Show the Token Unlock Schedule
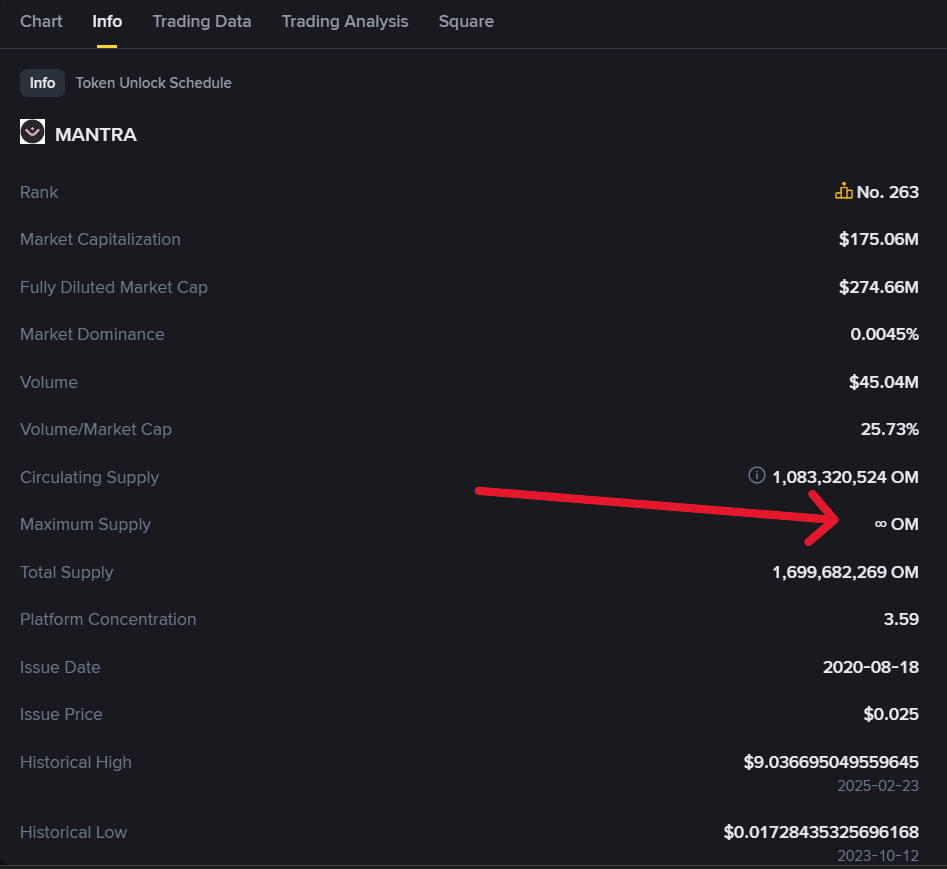The image size is (947, 869). (x=153, y=83)
